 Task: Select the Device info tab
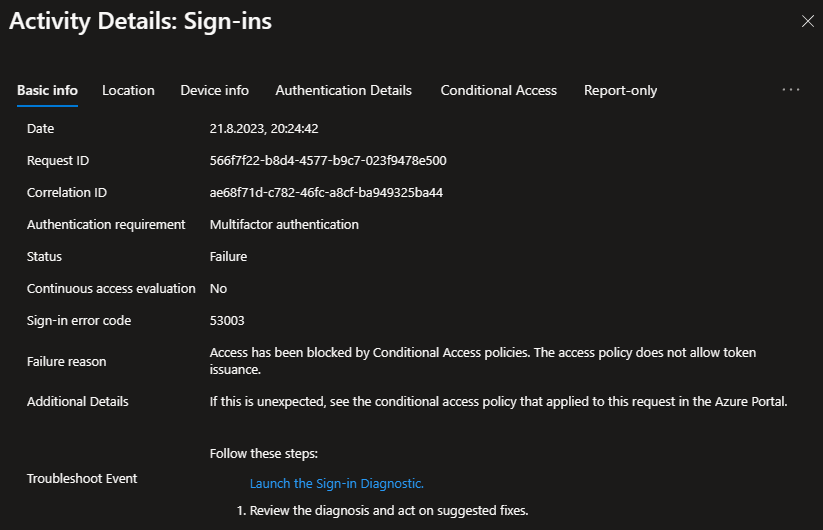214,90
